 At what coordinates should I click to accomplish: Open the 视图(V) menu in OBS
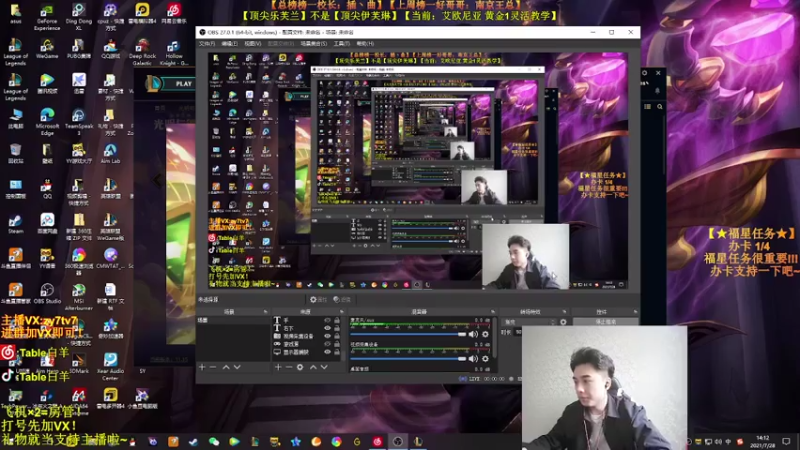pos(253,44)
